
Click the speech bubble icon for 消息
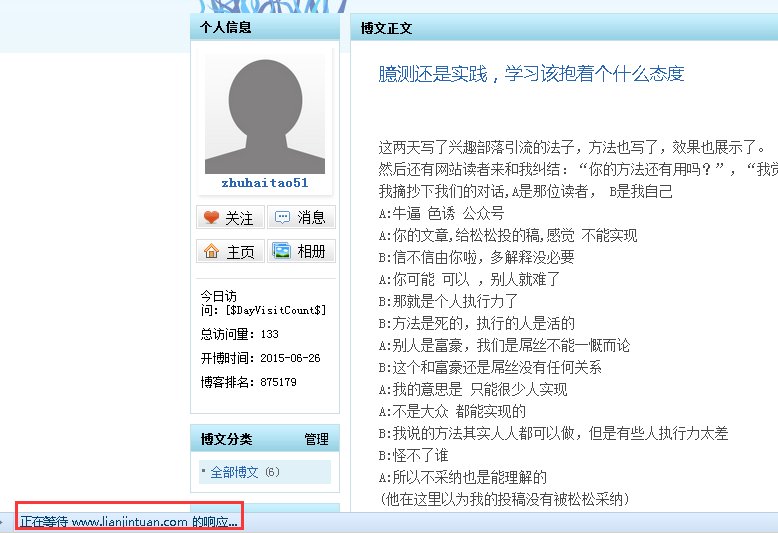[283, 217]
